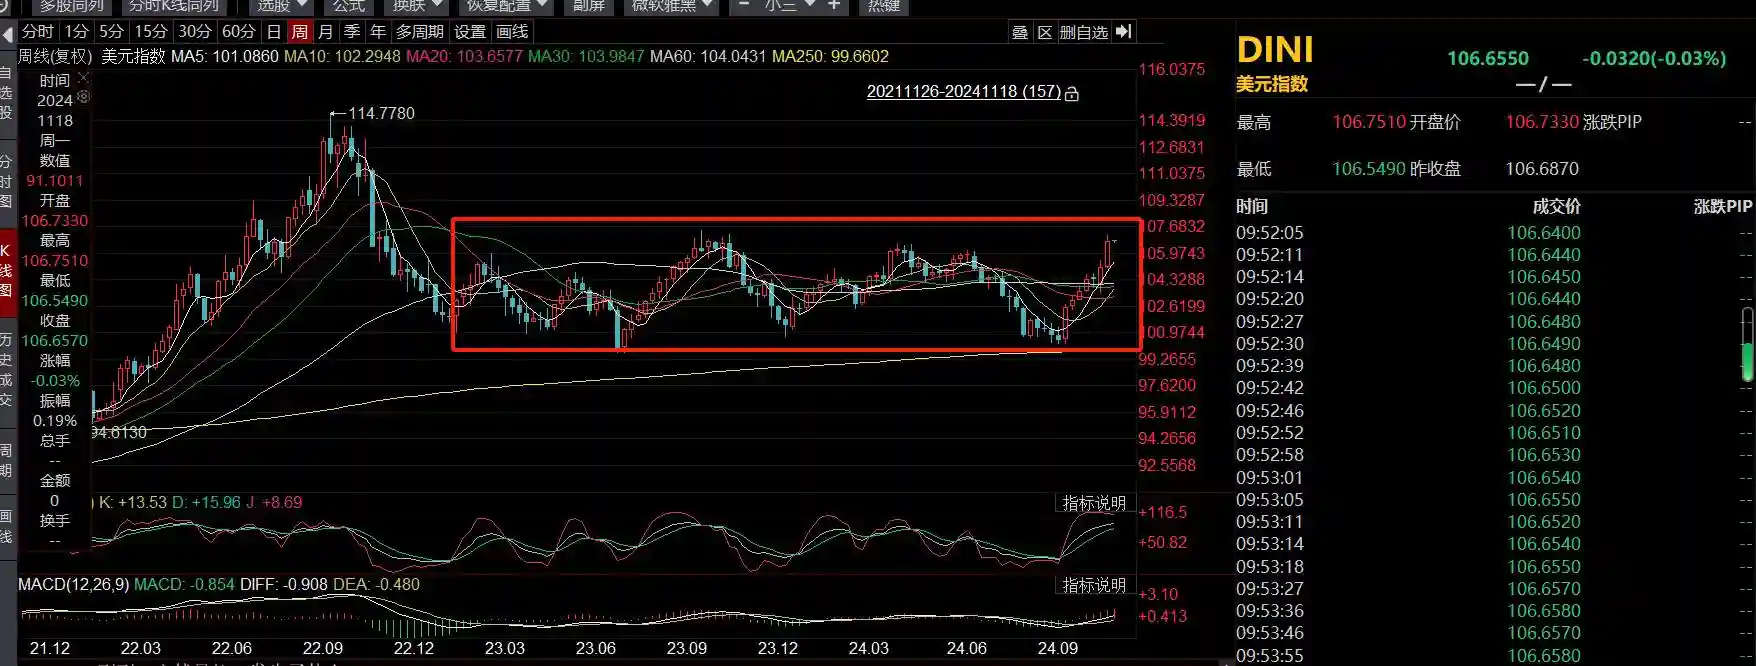The image size is (1756, 666).
Task: Open the 选股 dropdown
Action: [282, 6]
